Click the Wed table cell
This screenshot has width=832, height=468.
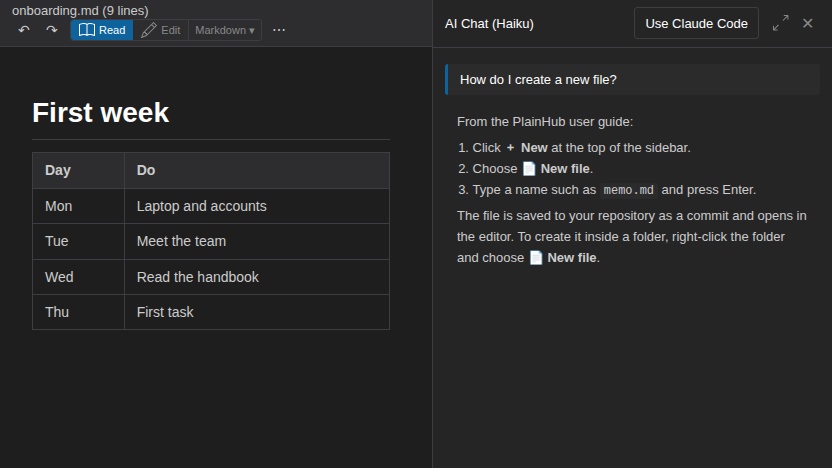(x=79, y=277)
